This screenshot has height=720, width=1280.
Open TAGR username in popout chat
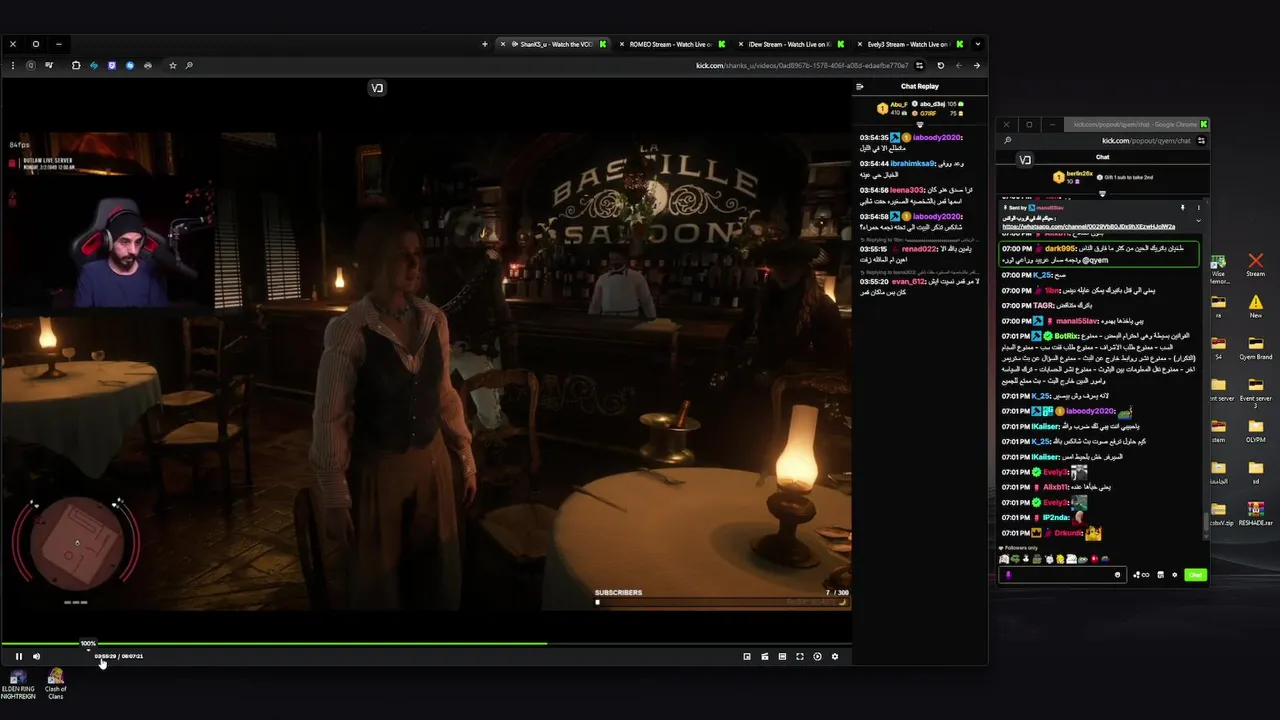pyautogui.click(x=1044, y=305)
